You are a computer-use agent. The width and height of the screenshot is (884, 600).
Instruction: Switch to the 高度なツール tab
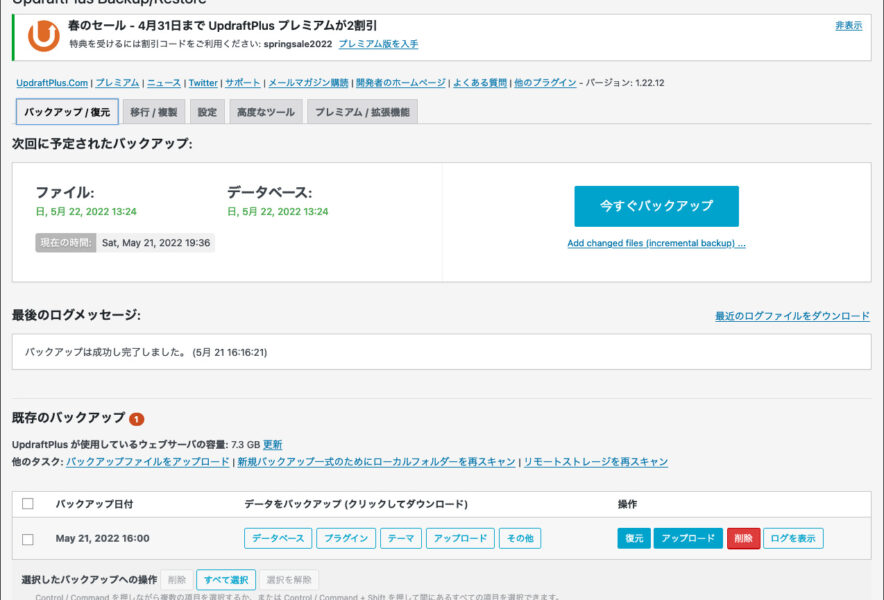(x=266, y=112)
